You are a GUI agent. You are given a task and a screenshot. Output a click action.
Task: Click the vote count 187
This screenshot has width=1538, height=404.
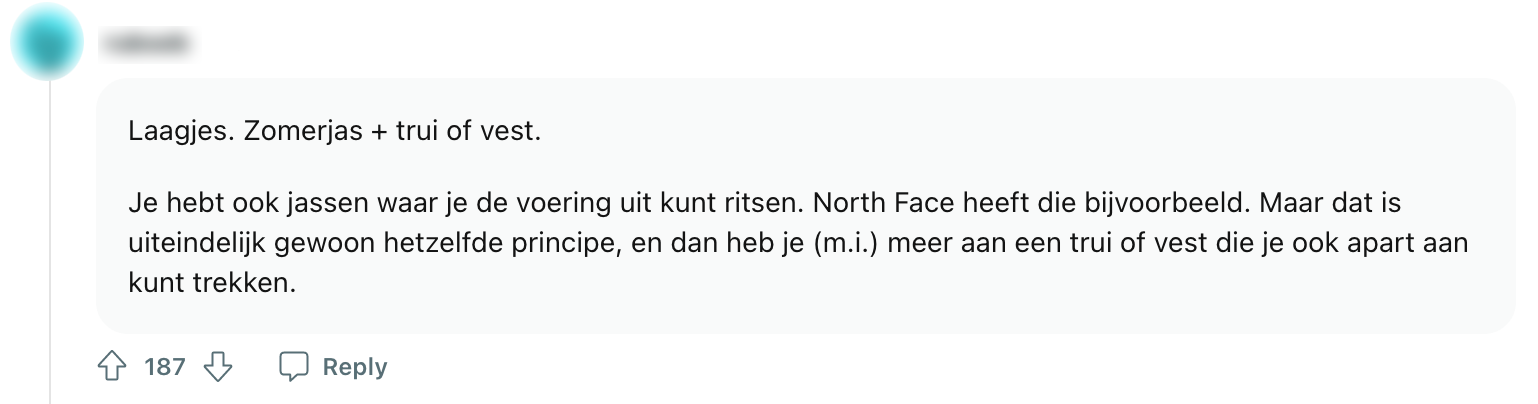tap(165, 367)
